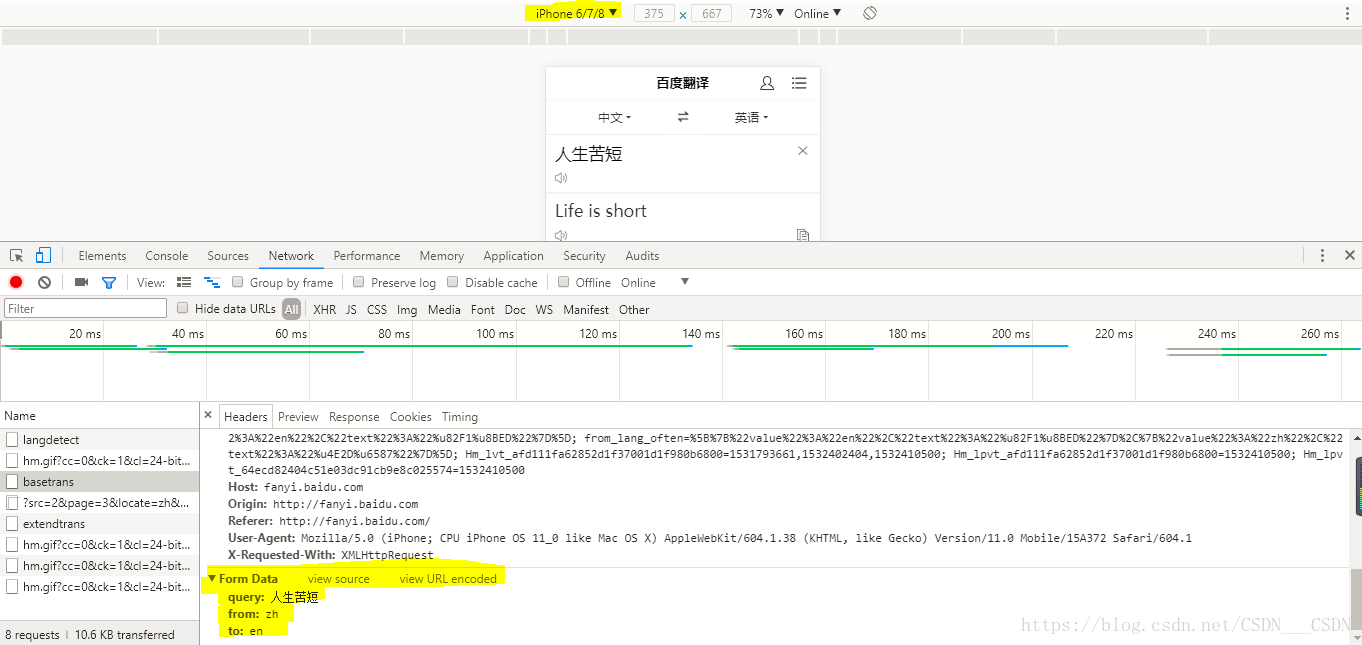Open the 73% zoom dropdown
Image resolution: width=1362 pixels, height=645 pixels.
[766, 13]
